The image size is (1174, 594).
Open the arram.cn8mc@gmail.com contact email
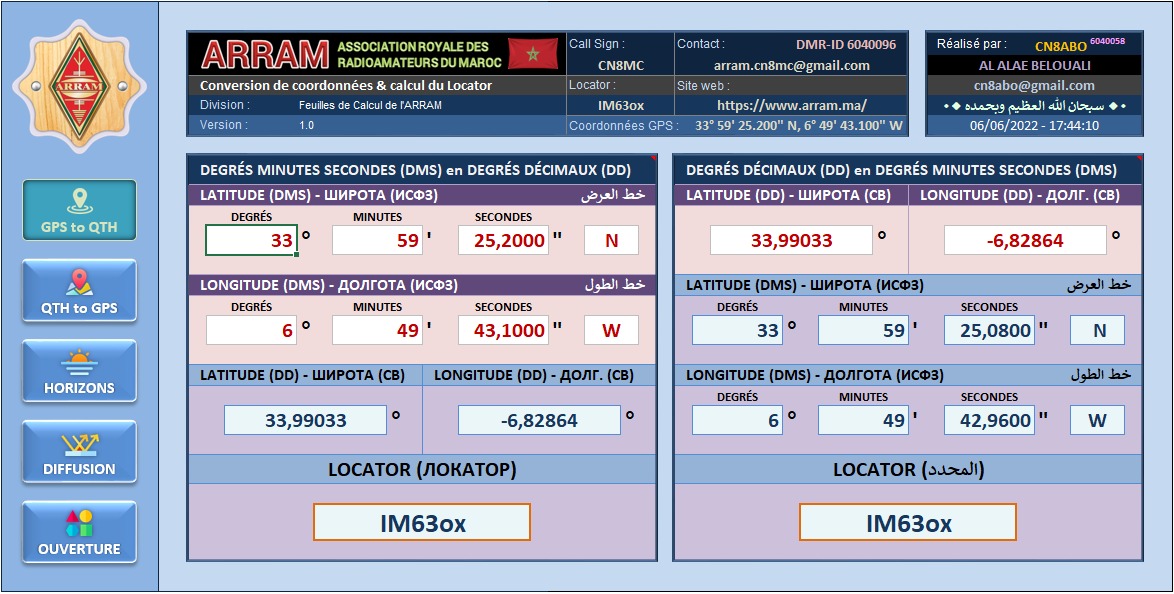point(791,65)
